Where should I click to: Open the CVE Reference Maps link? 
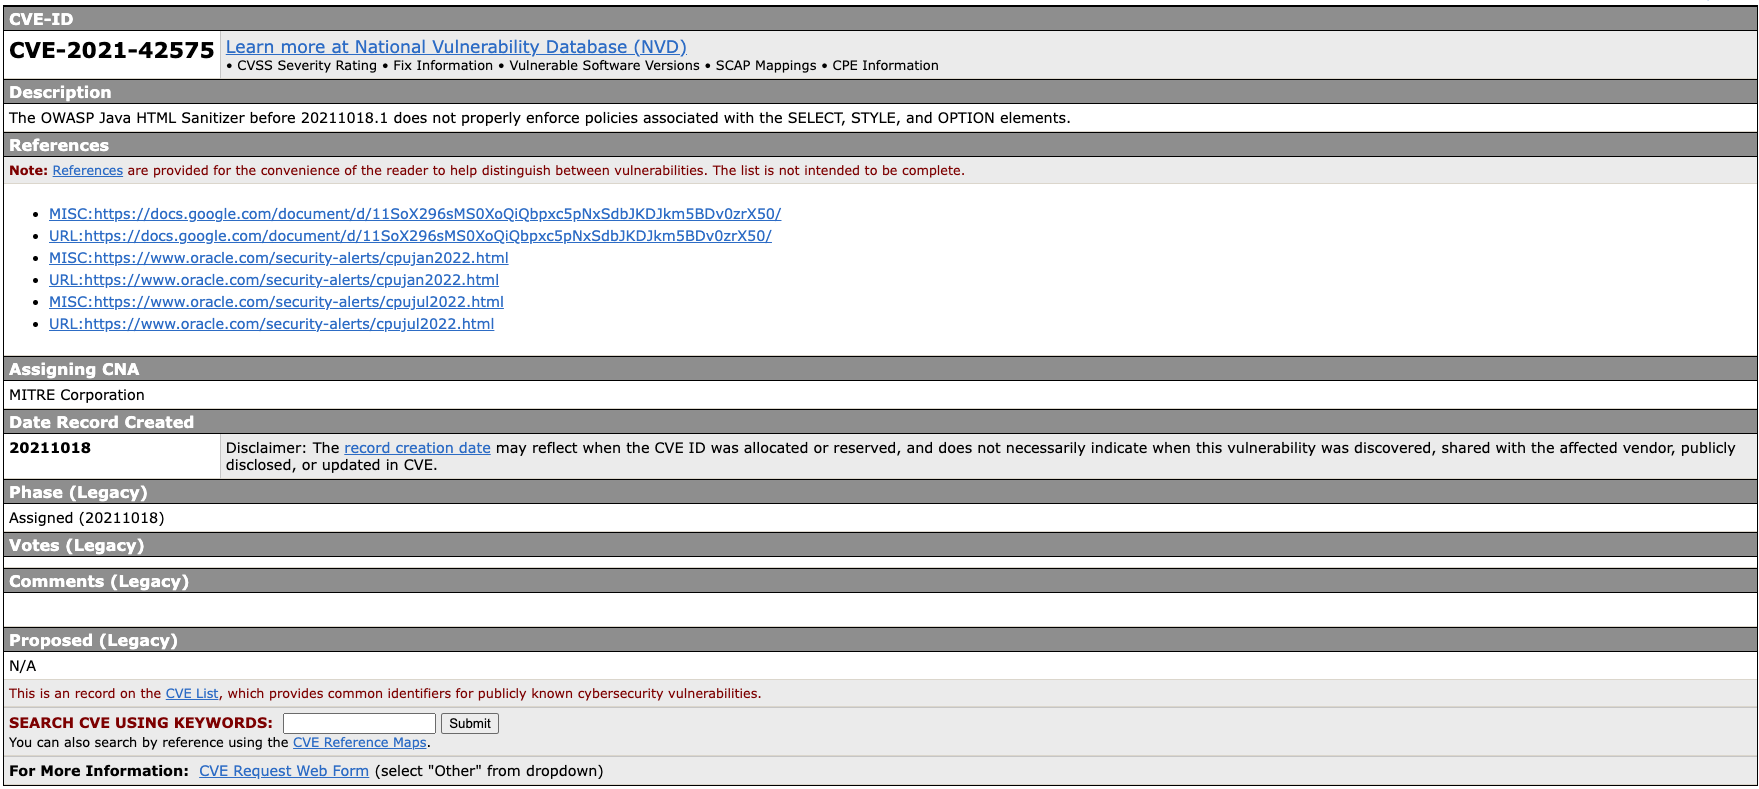click(x=359, y=743)
